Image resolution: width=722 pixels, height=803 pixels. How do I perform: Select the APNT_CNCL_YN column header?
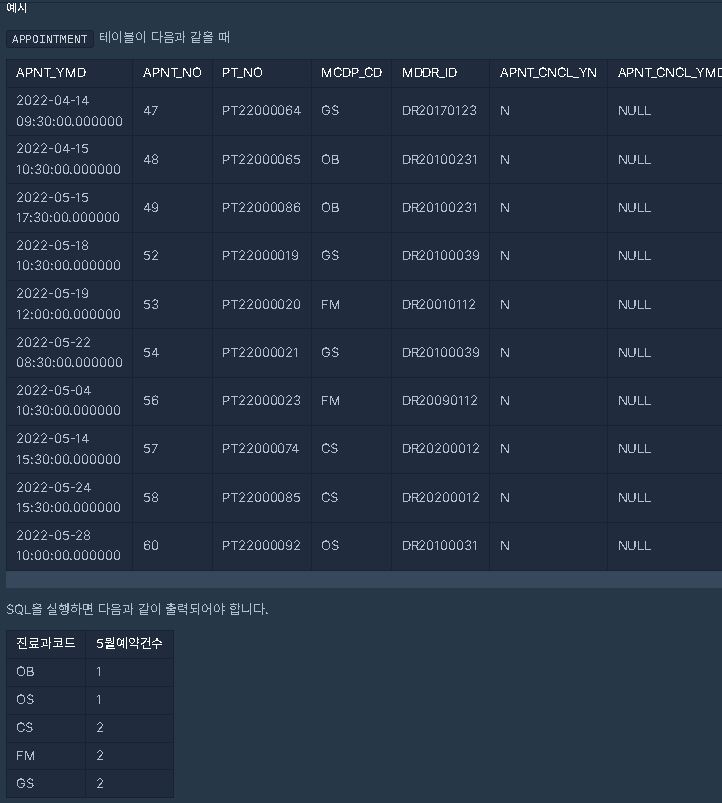pos(548,73)
